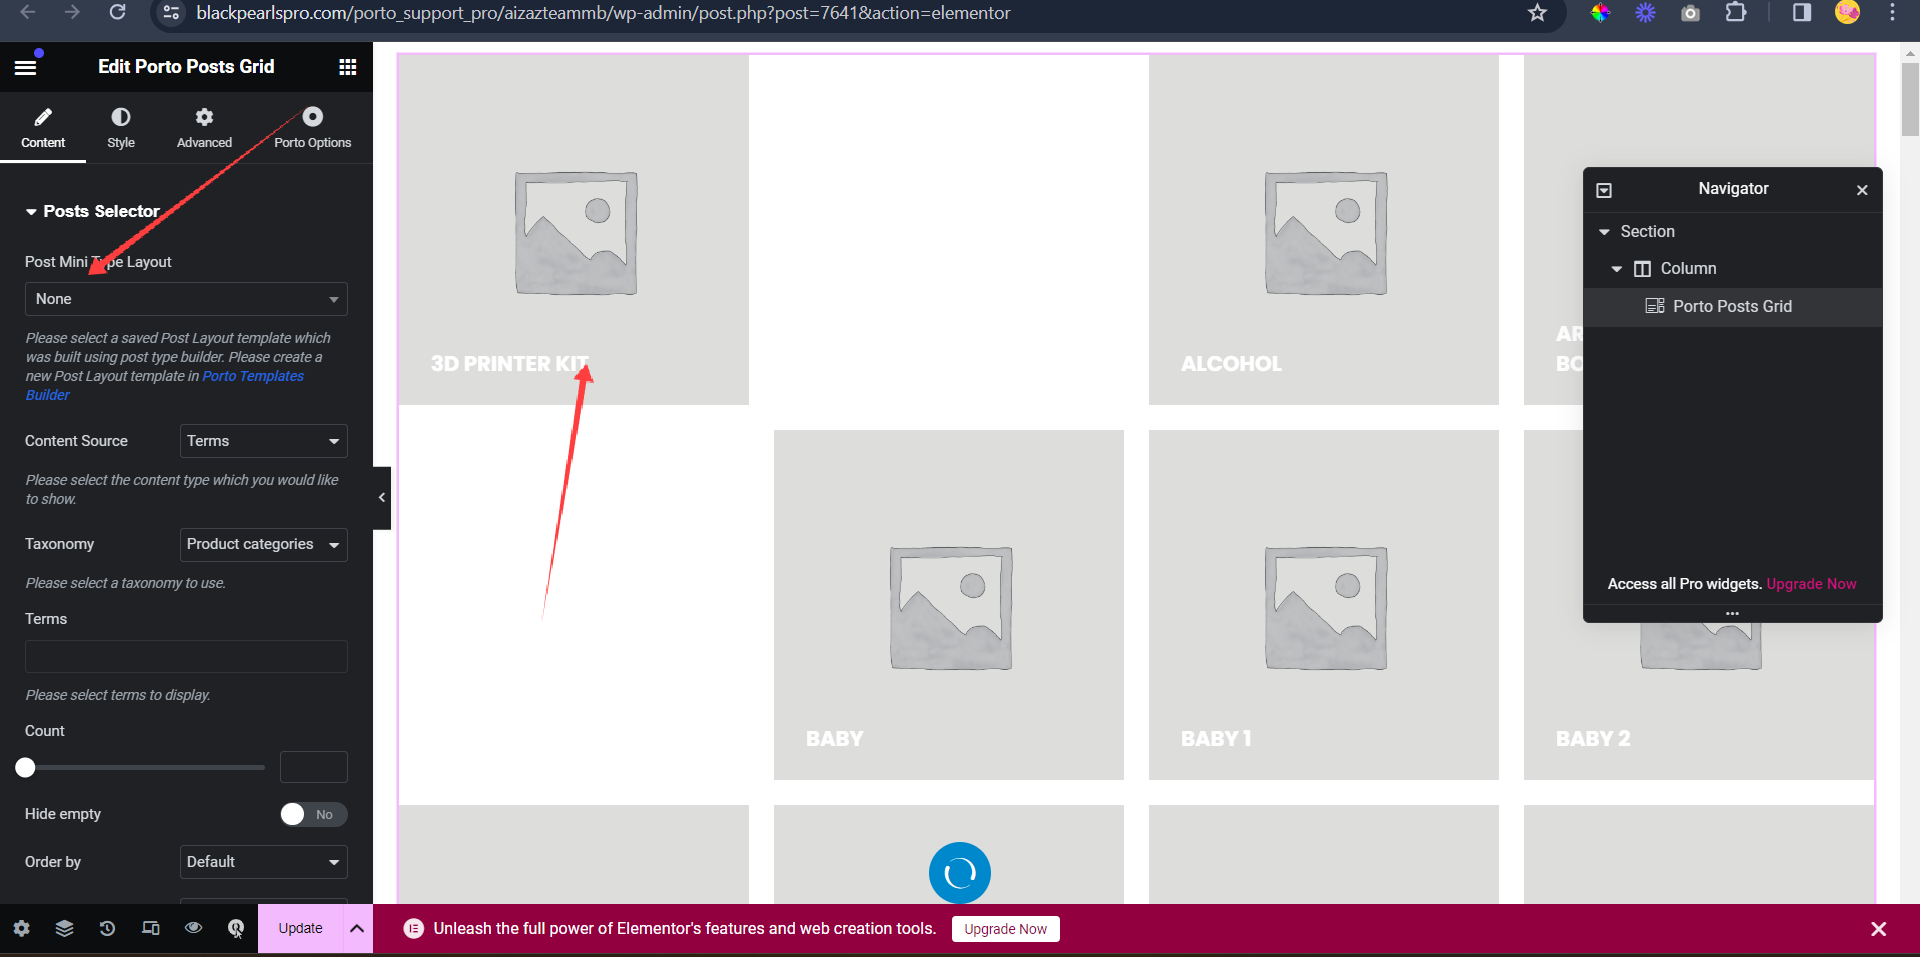Image resolution: width=1920 pixels, height=957 pixels.
Task: Click the BABY 2 category label
Action: pos(1593,739)
